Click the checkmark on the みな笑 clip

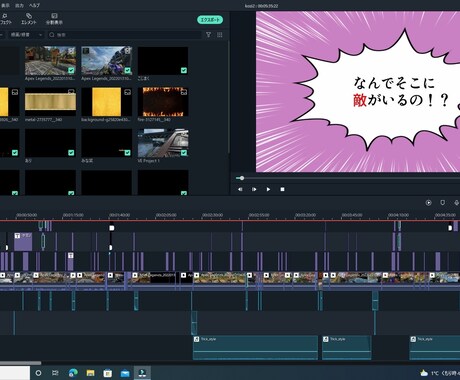pos(127,153)
